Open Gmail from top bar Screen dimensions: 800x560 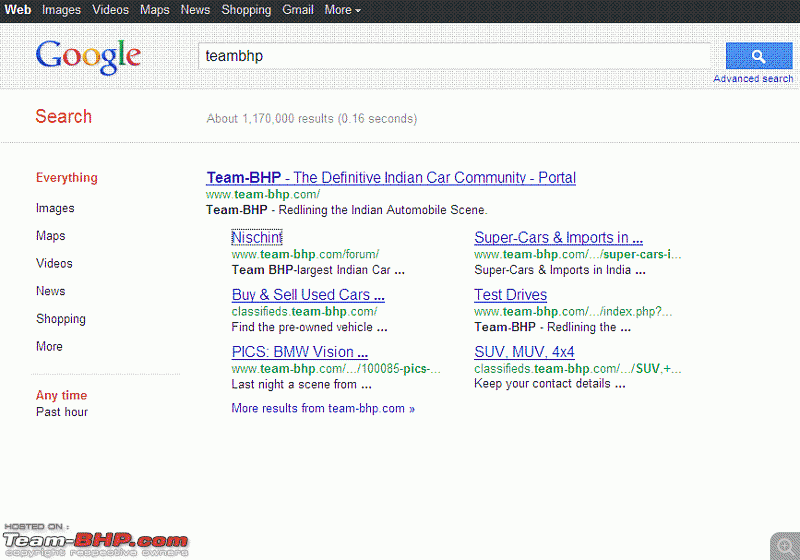coord(297,10)
